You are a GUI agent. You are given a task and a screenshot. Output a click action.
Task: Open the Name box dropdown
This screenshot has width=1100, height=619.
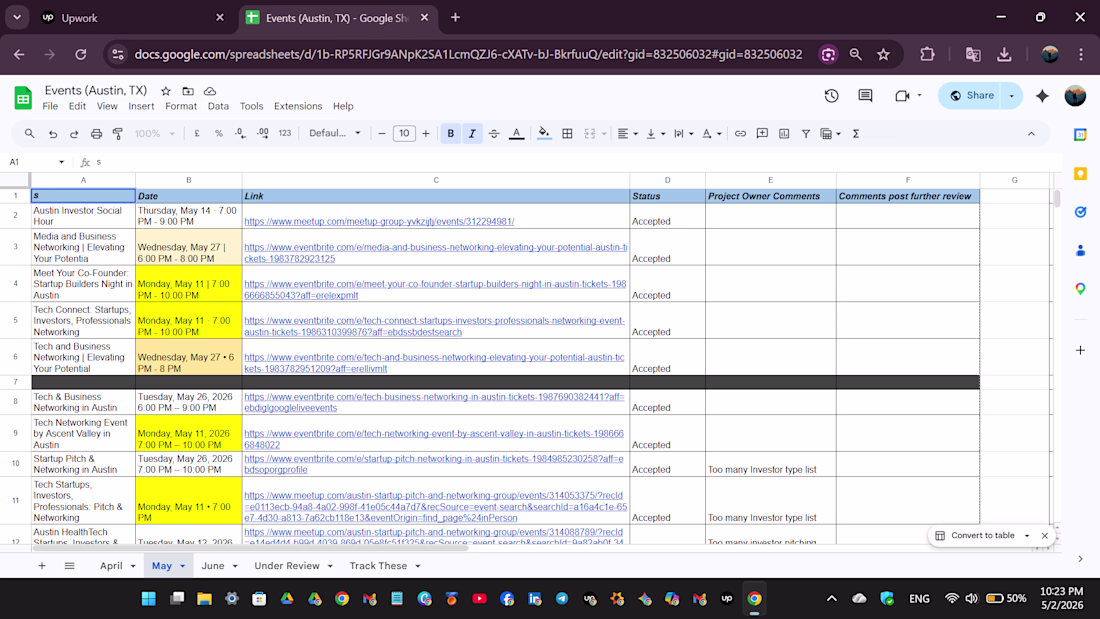pos(61,162)
